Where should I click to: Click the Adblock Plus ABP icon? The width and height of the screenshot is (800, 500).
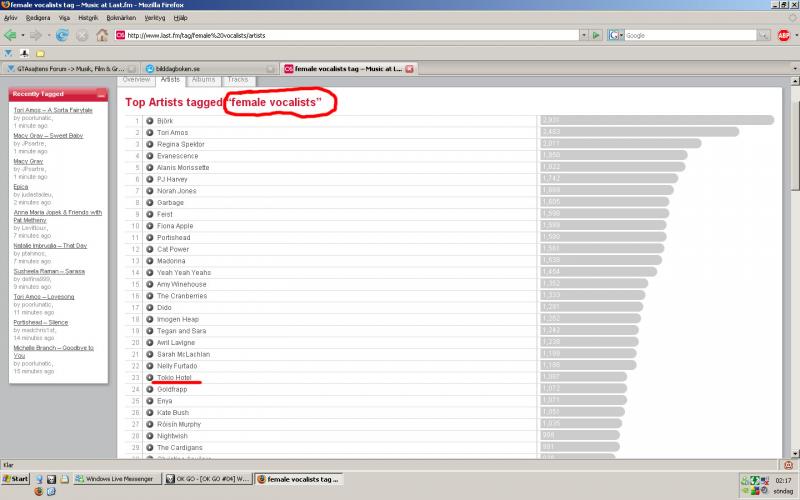pos(785,35)
